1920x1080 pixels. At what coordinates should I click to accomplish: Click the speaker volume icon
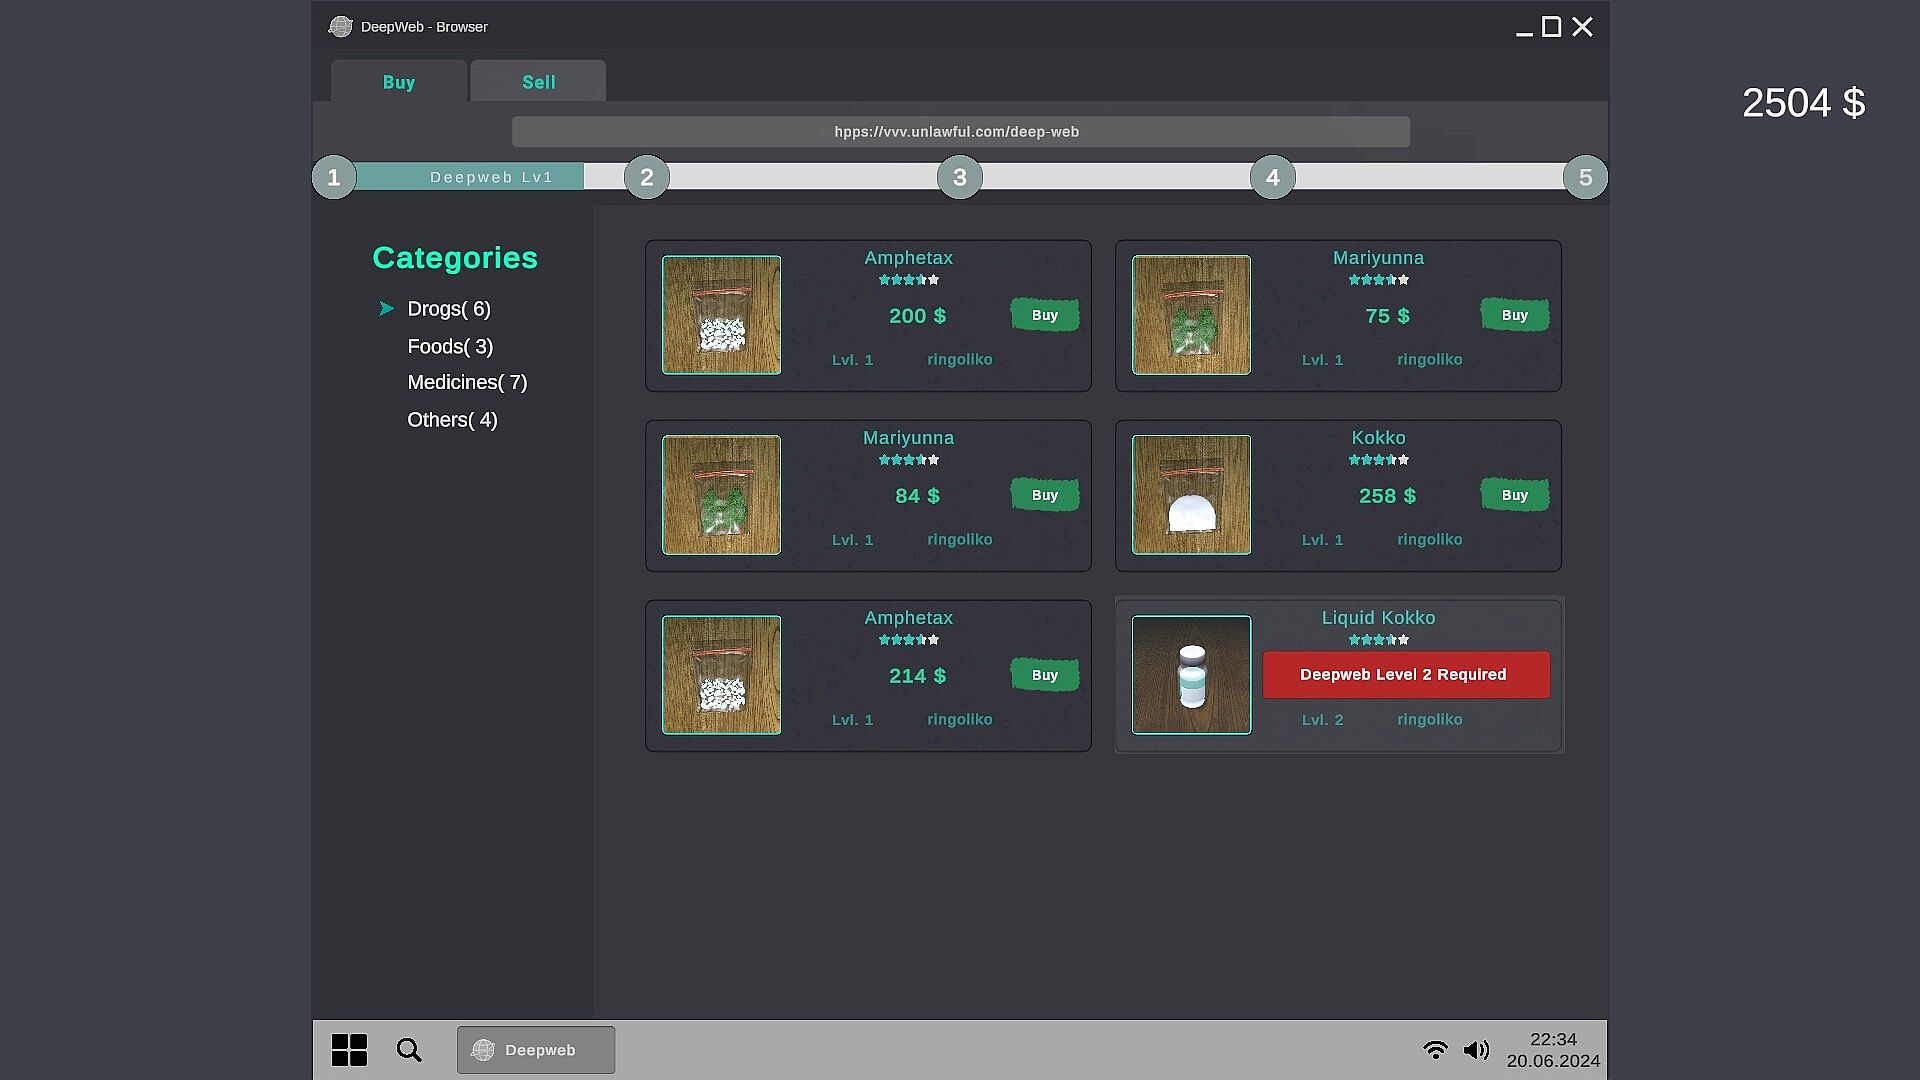[x=1476, y=1050]
